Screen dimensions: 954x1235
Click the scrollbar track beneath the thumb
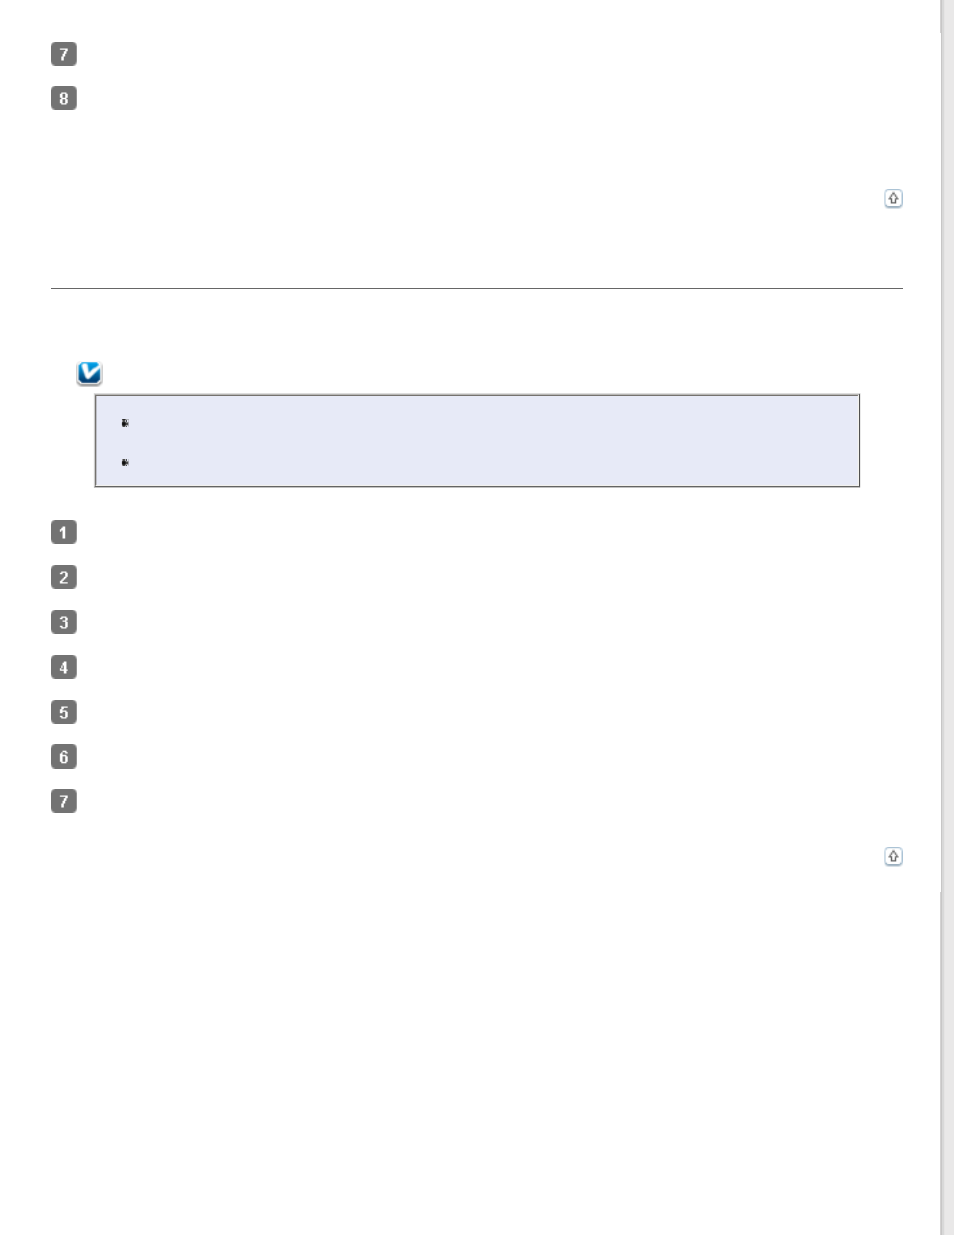(947, 1060)
